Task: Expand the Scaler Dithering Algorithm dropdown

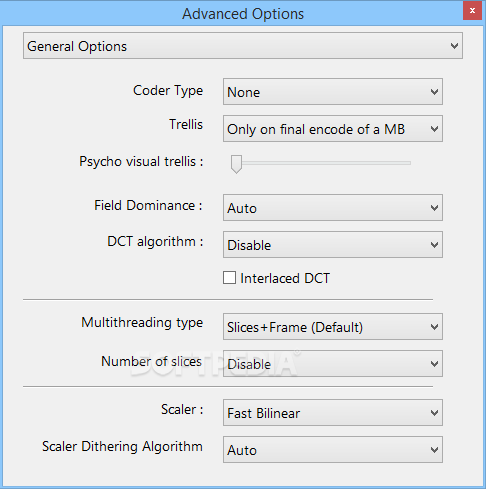Action: point(333,450)
